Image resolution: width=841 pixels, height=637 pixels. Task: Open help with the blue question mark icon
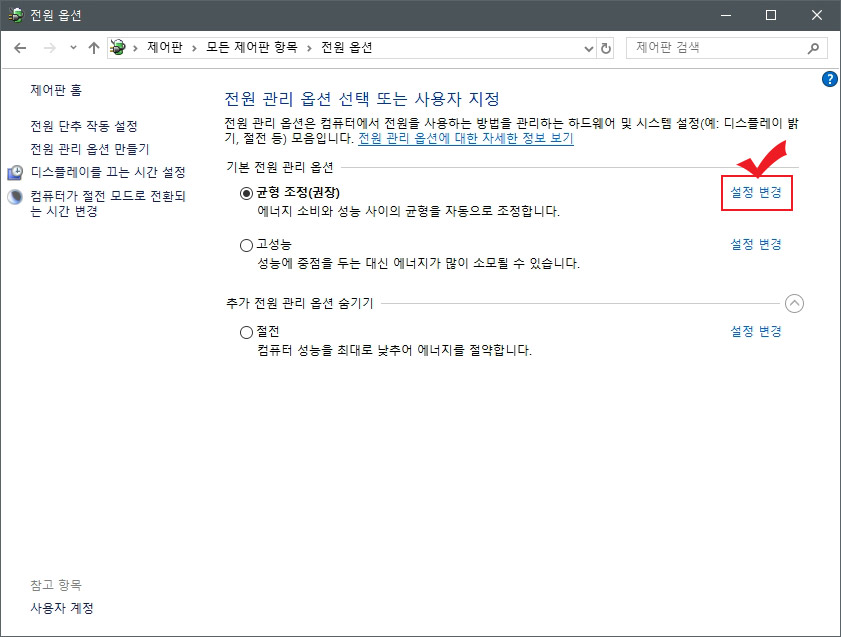(829, 79)
